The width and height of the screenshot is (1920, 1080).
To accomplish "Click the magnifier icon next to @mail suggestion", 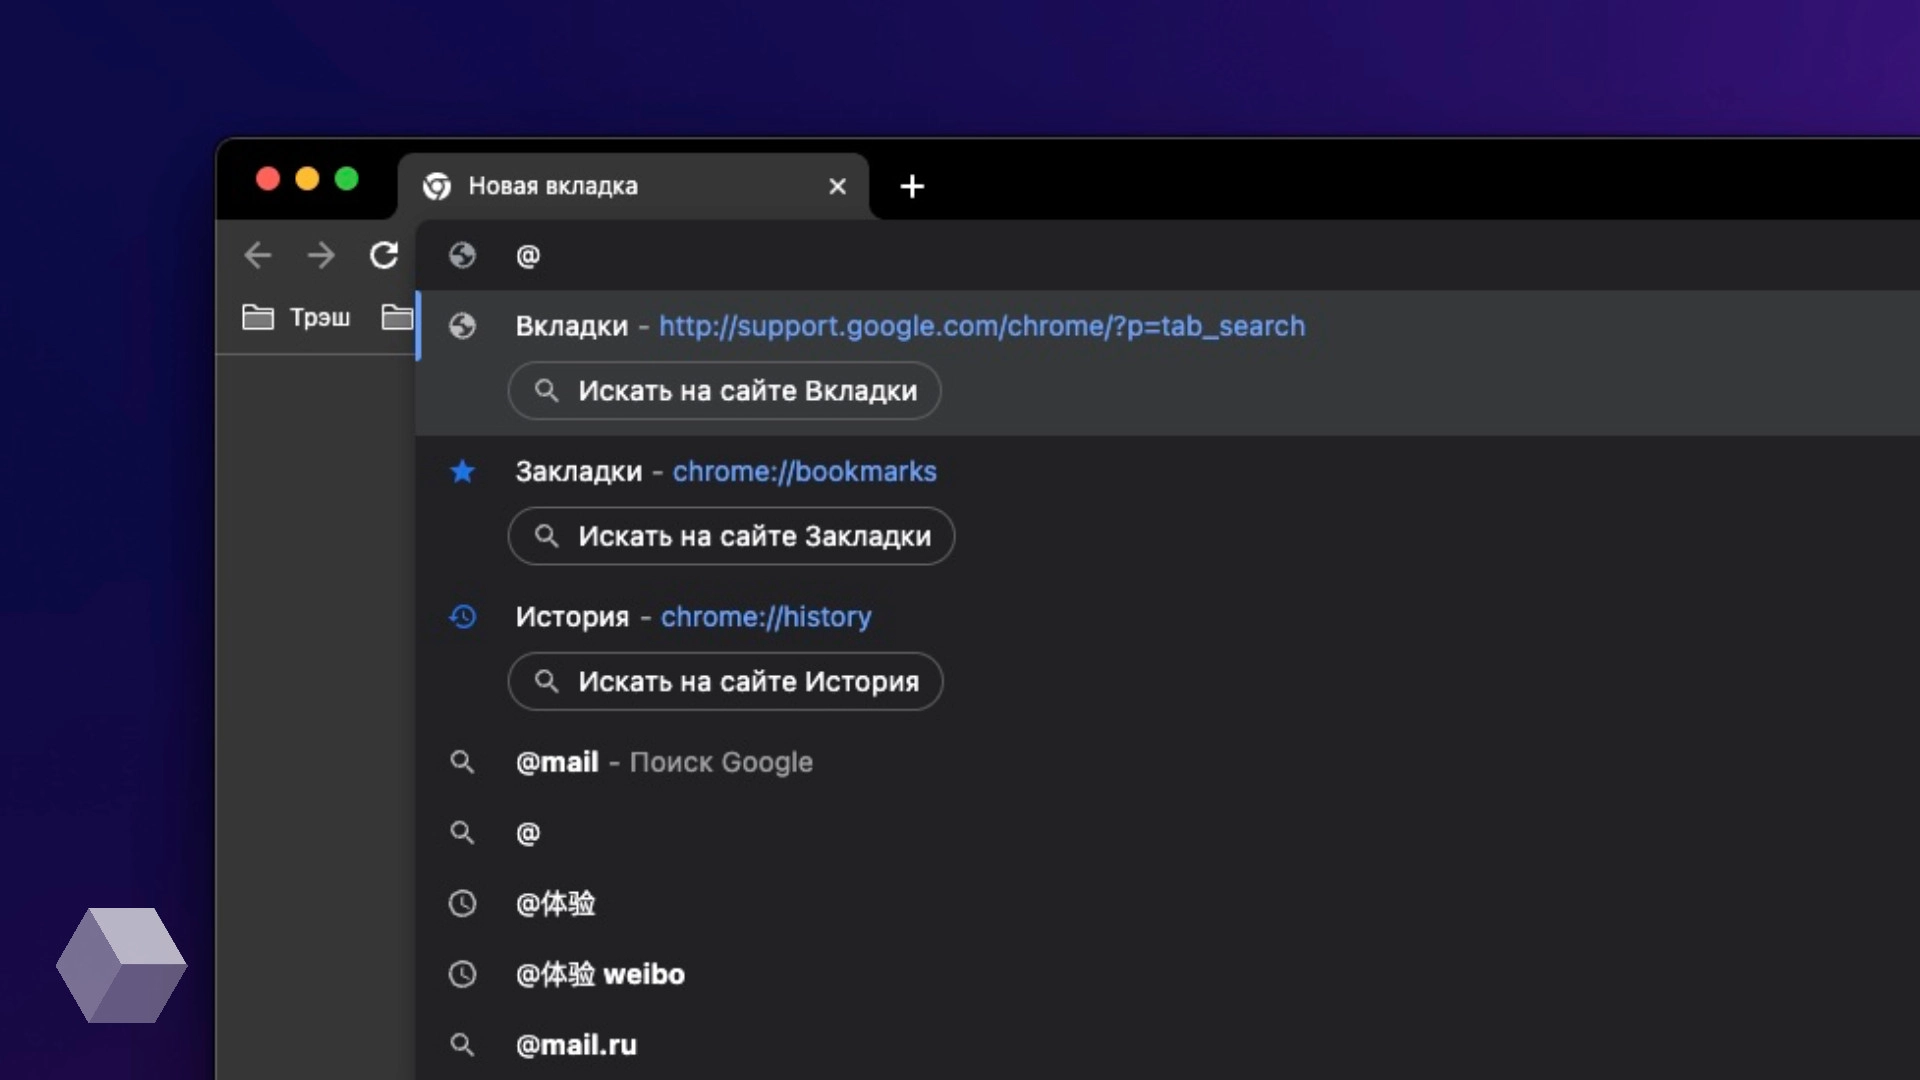I will pos(463,762).
